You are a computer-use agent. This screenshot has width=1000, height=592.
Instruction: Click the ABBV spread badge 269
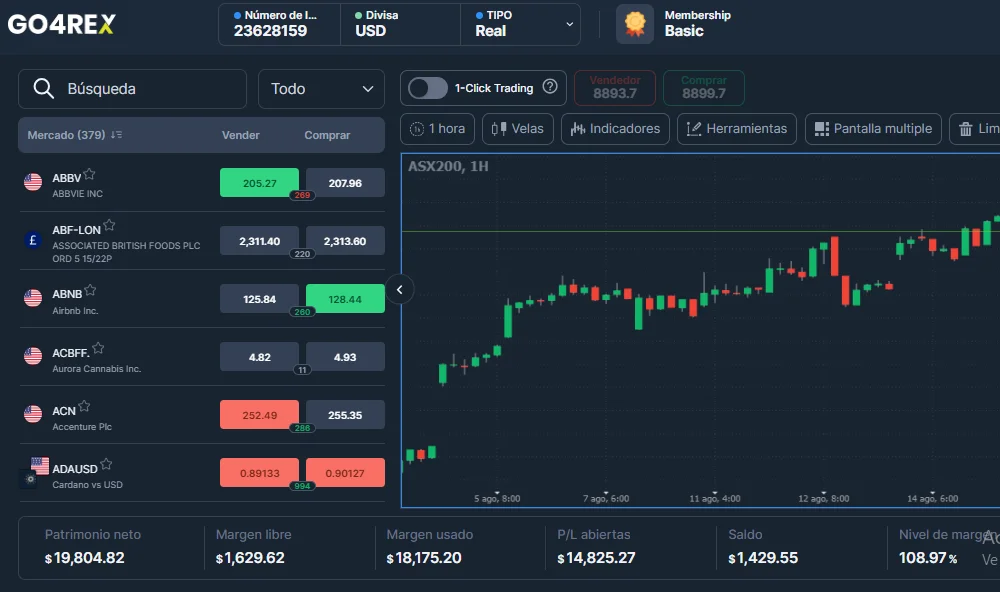coord(302,195)
